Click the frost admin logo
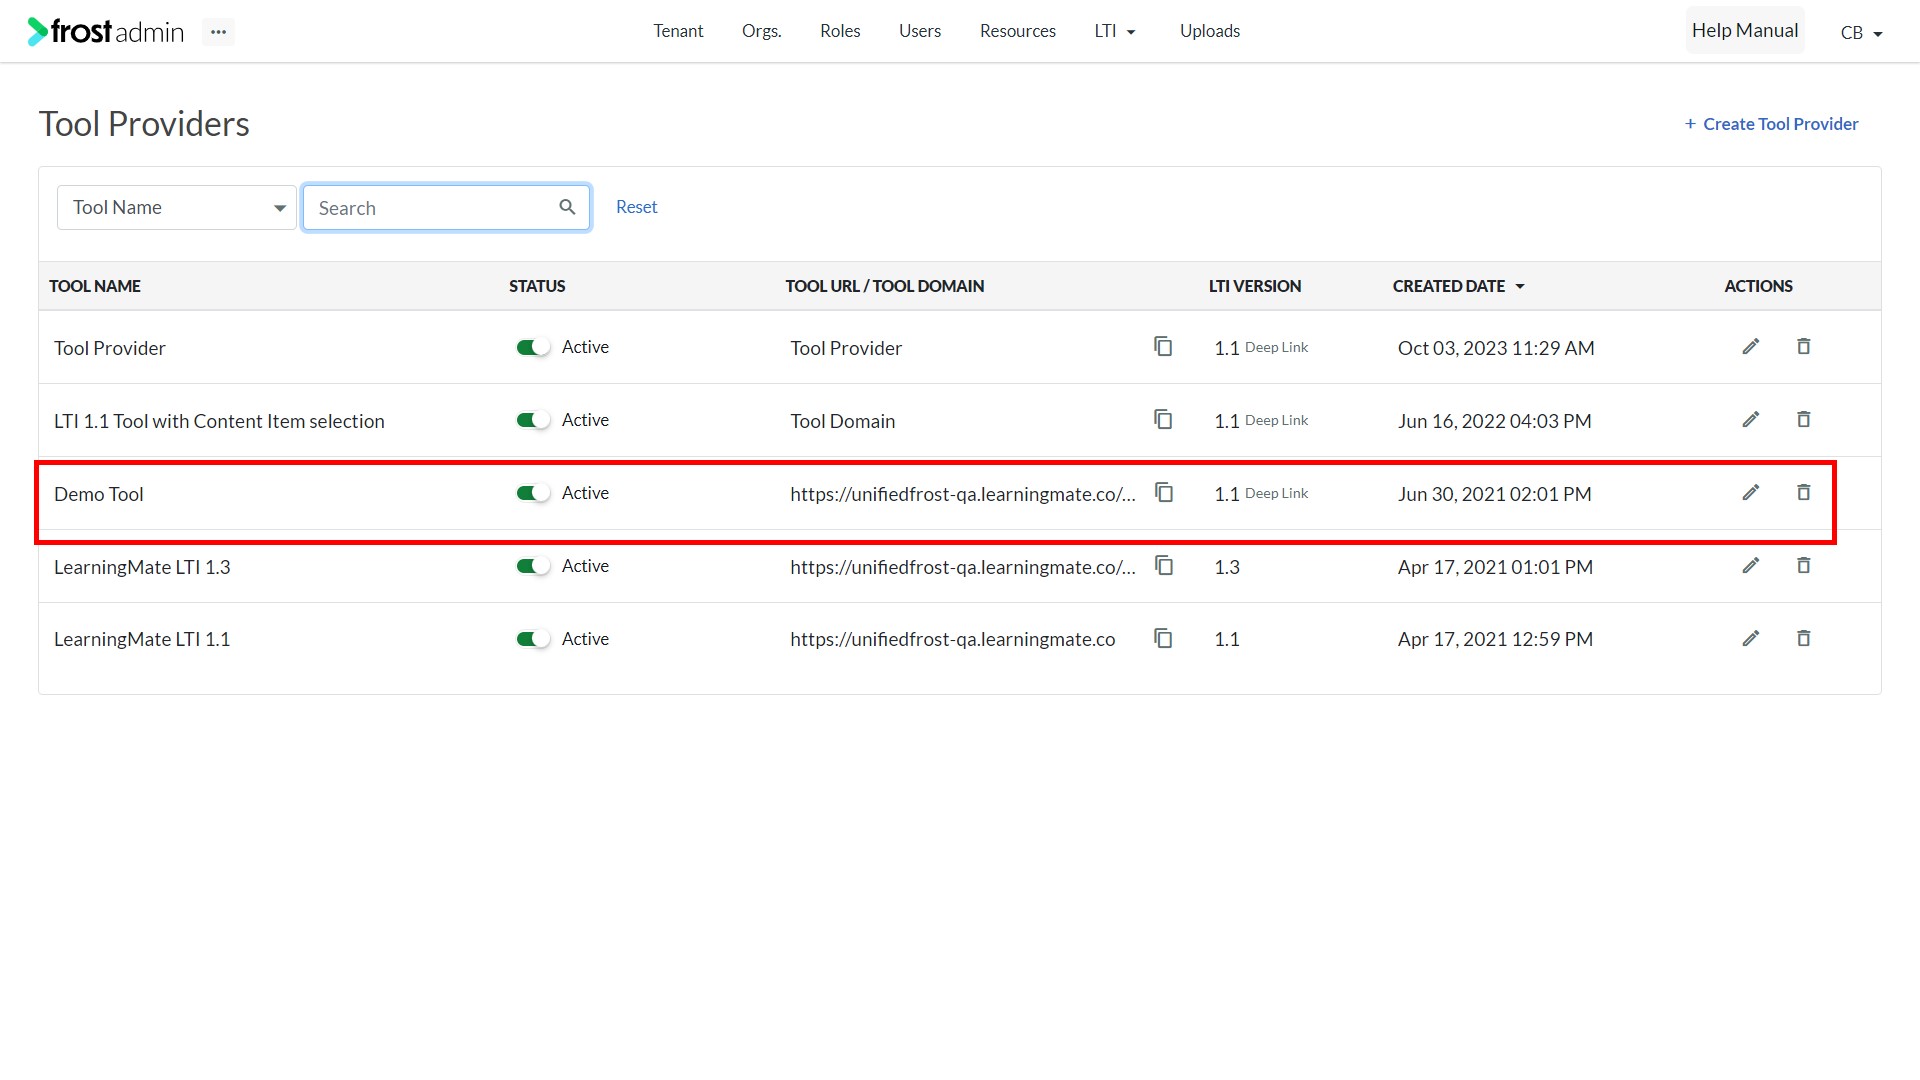 106,32
